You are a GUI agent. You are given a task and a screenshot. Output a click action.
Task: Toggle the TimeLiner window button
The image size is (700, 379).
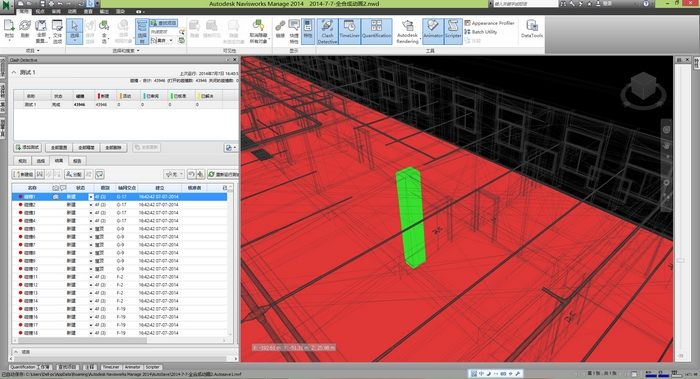349,31
